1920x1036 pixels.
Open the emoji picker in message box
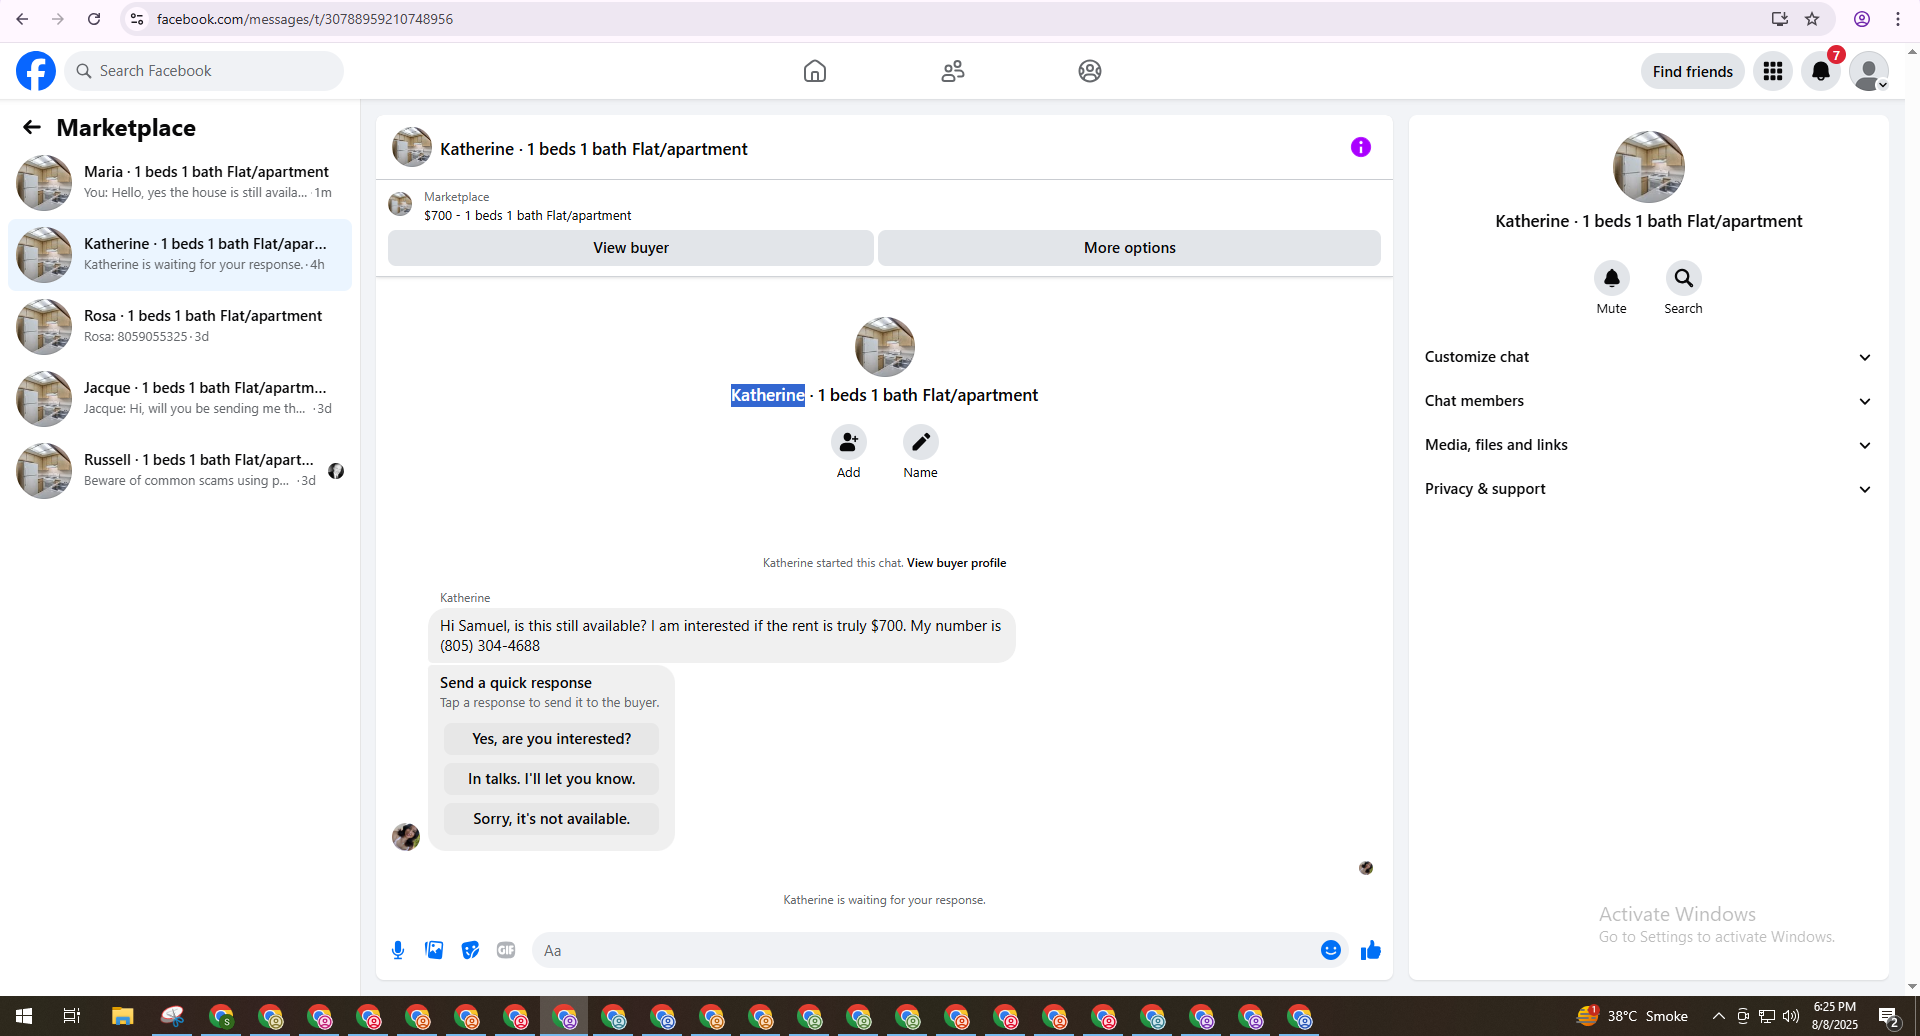click(1330, 950)
